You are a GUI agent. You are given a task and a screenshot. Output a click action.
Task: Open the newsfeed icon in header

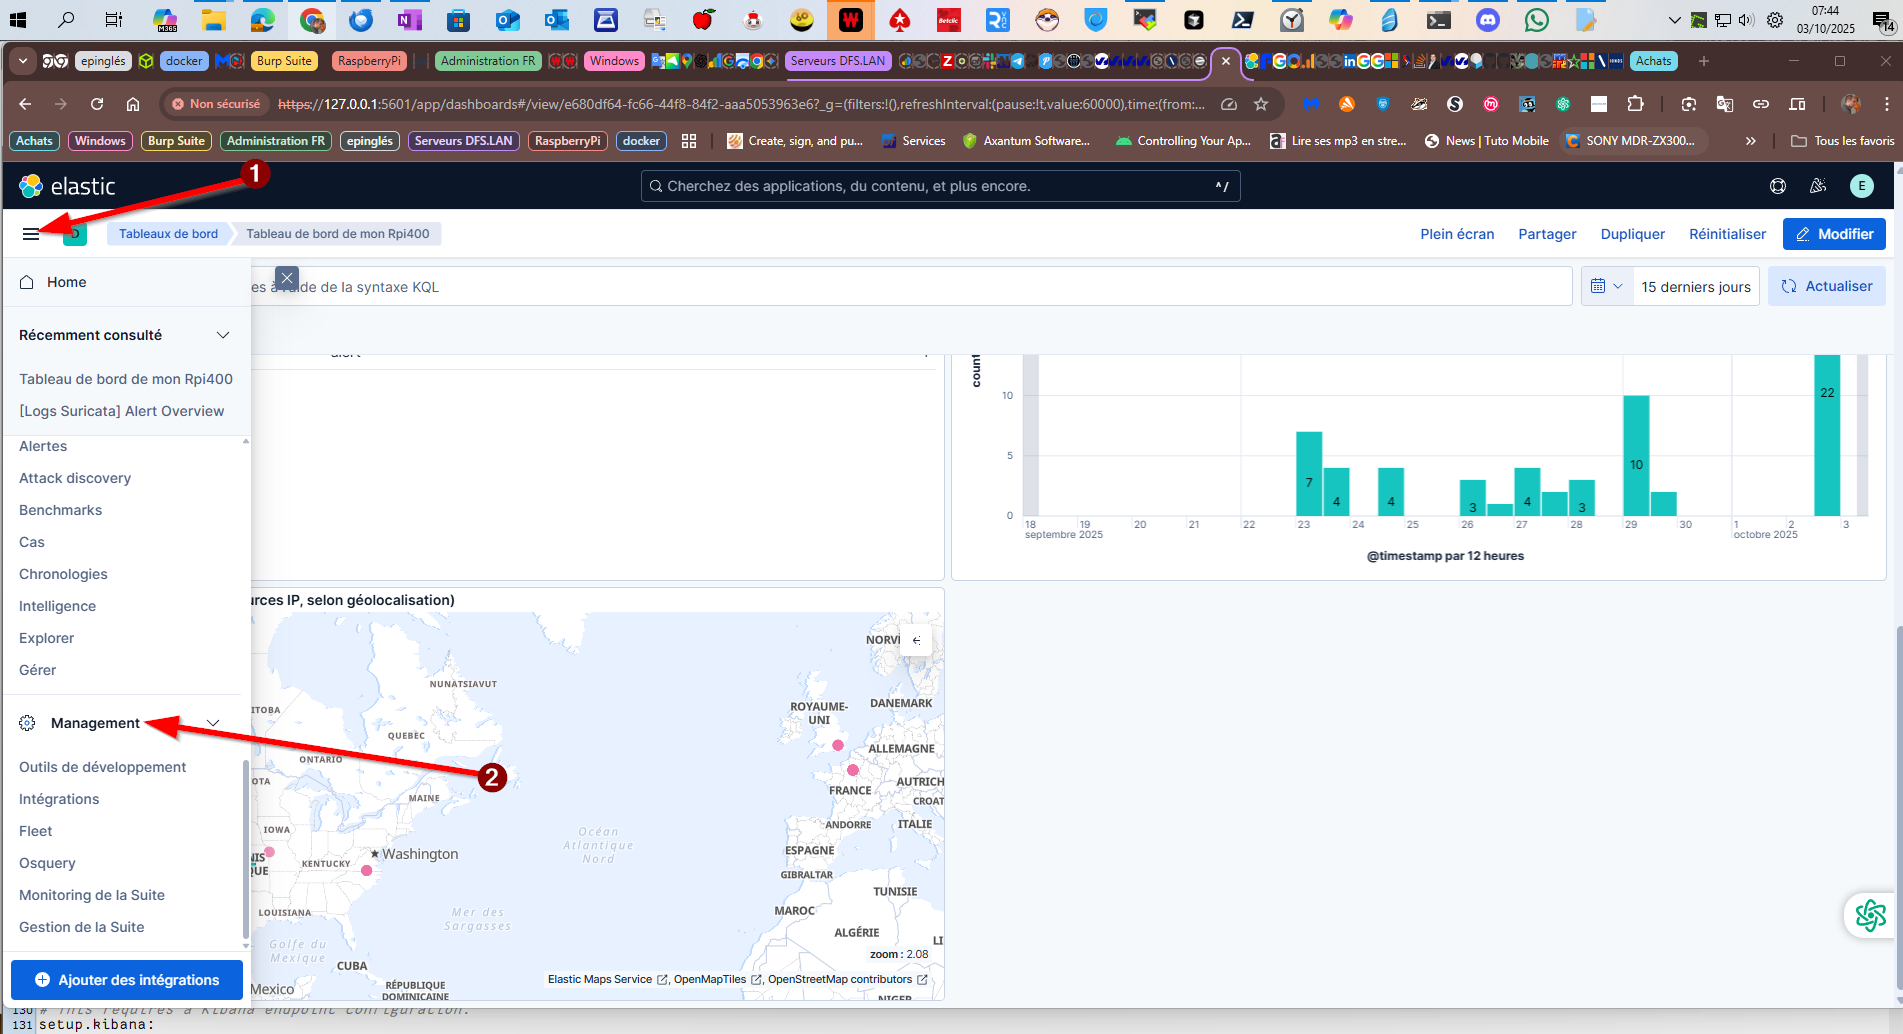click(1818, 186)
